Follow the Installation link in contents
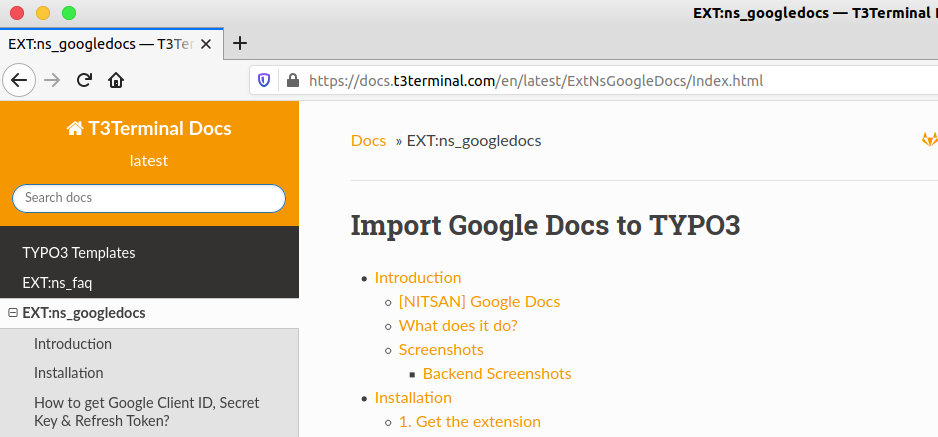 (413, 398)
